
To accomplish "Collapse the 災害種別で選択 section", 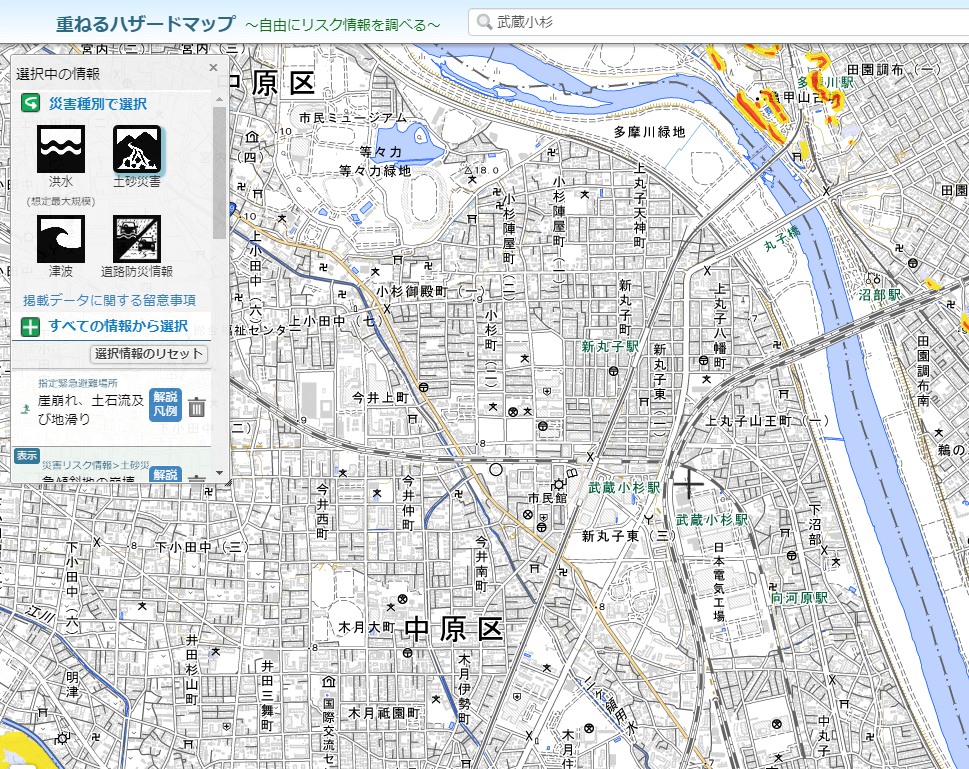I will point(98,104).
